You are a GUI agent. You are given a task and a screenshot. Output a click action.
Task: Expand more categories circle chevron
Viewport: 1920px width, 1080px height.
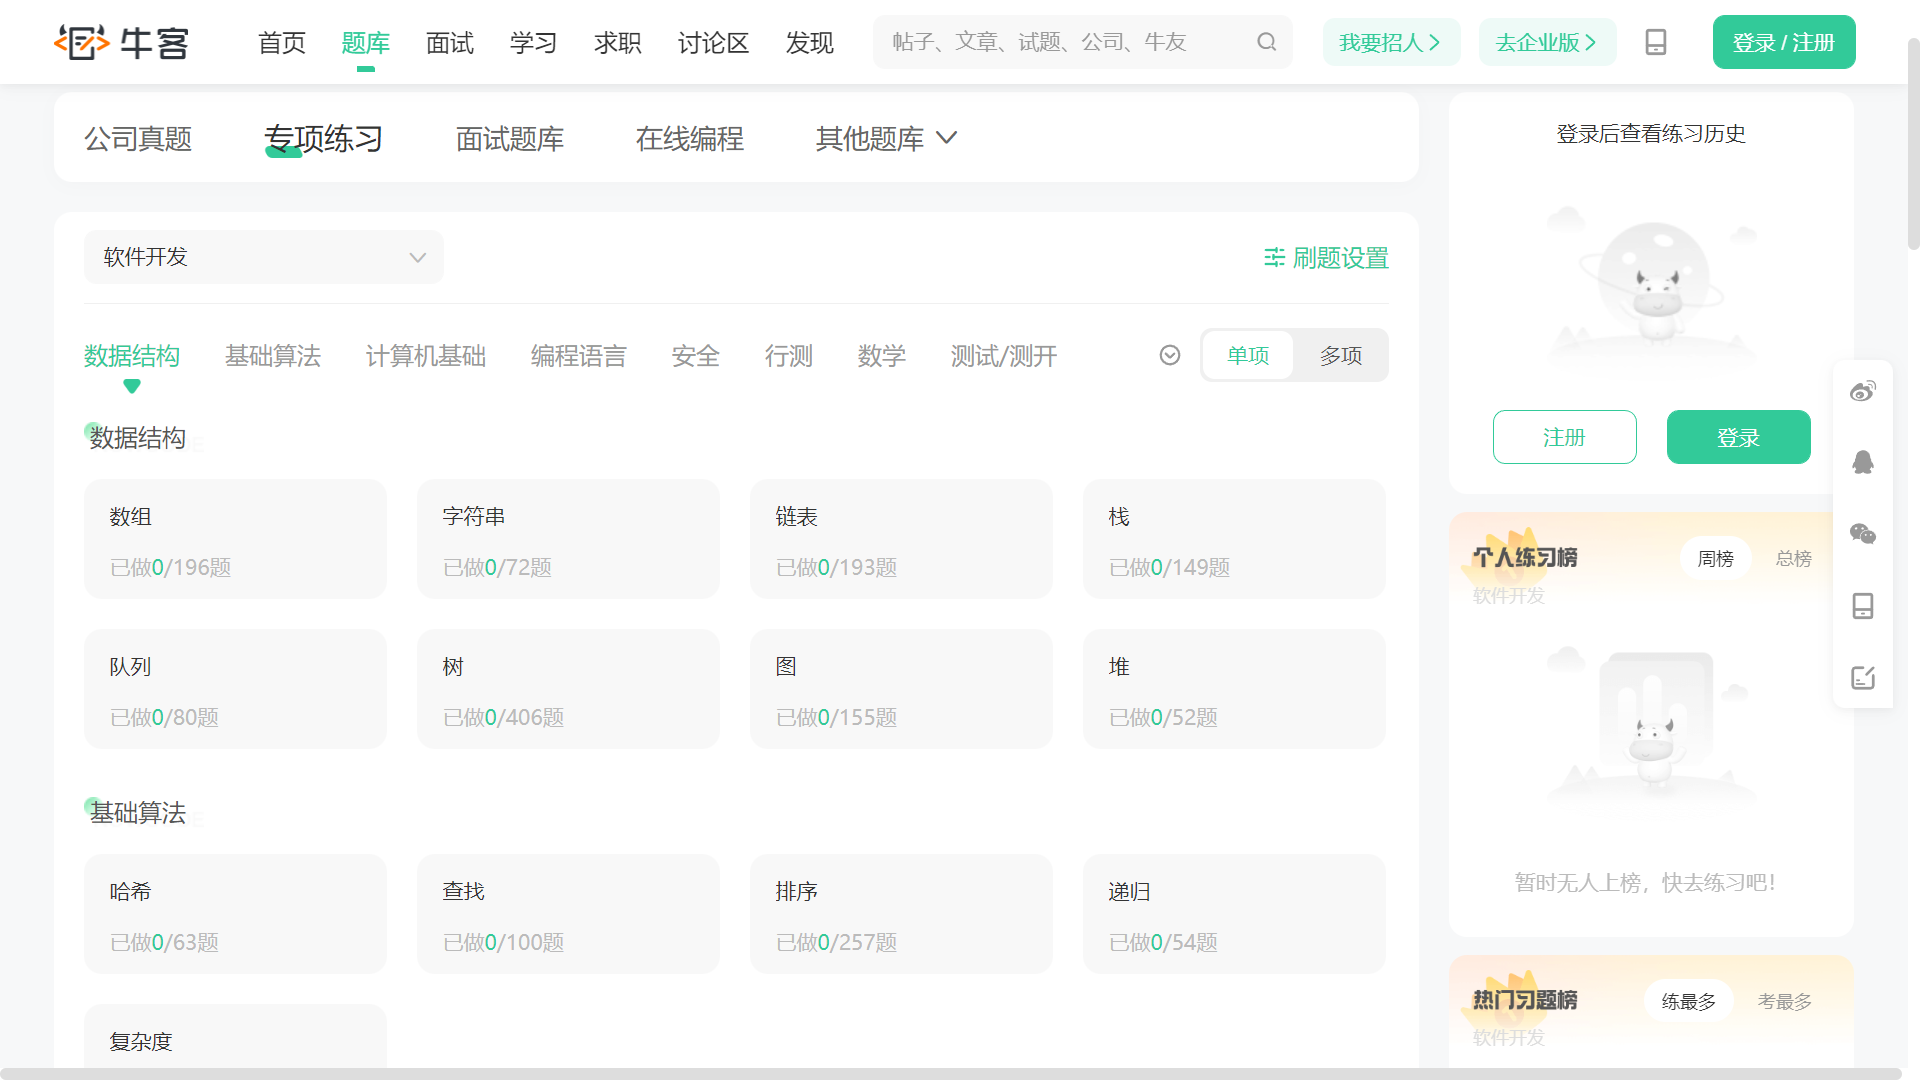(1170, 355)
